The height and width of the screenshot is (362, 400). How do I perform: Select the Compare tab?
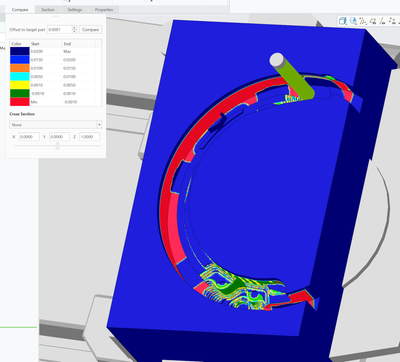tap(20, 10)
